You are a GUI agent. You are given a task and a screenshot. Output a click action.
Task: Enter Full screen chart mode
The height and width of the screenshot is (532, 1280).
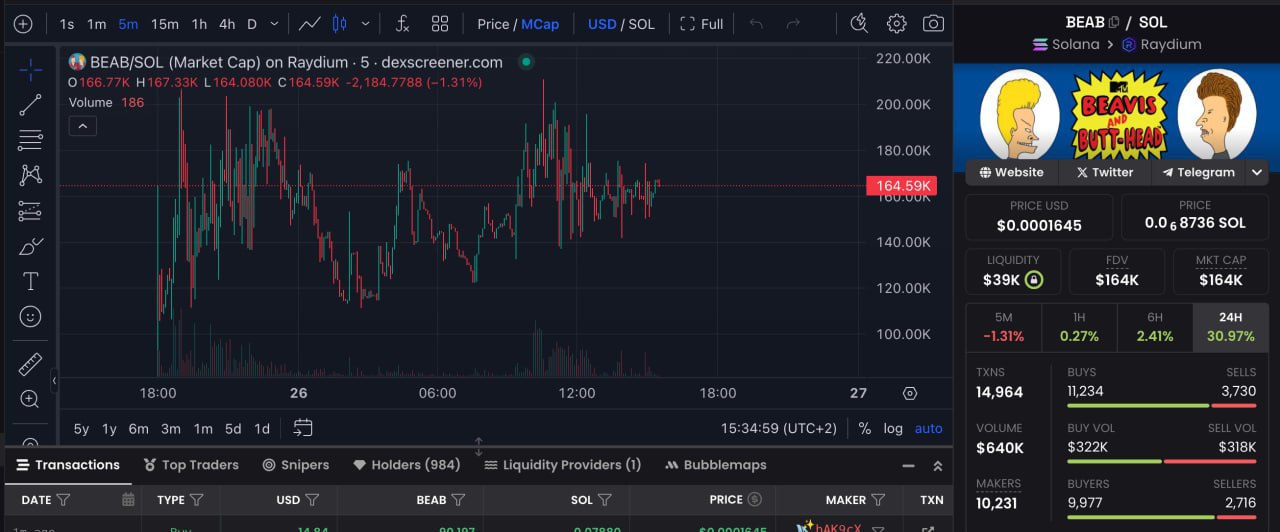(x=701, y=24)
